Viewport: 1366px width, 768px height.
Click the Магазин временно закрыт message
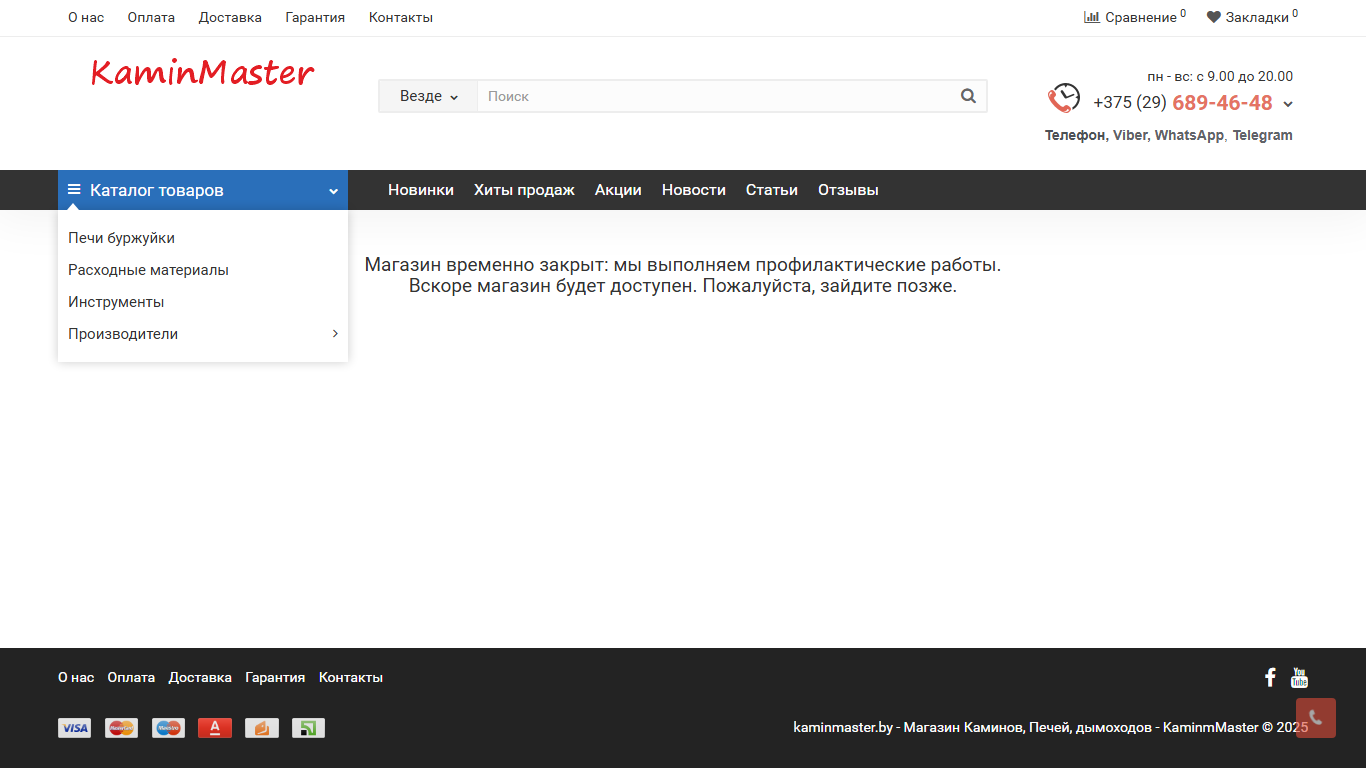(683, 275)
